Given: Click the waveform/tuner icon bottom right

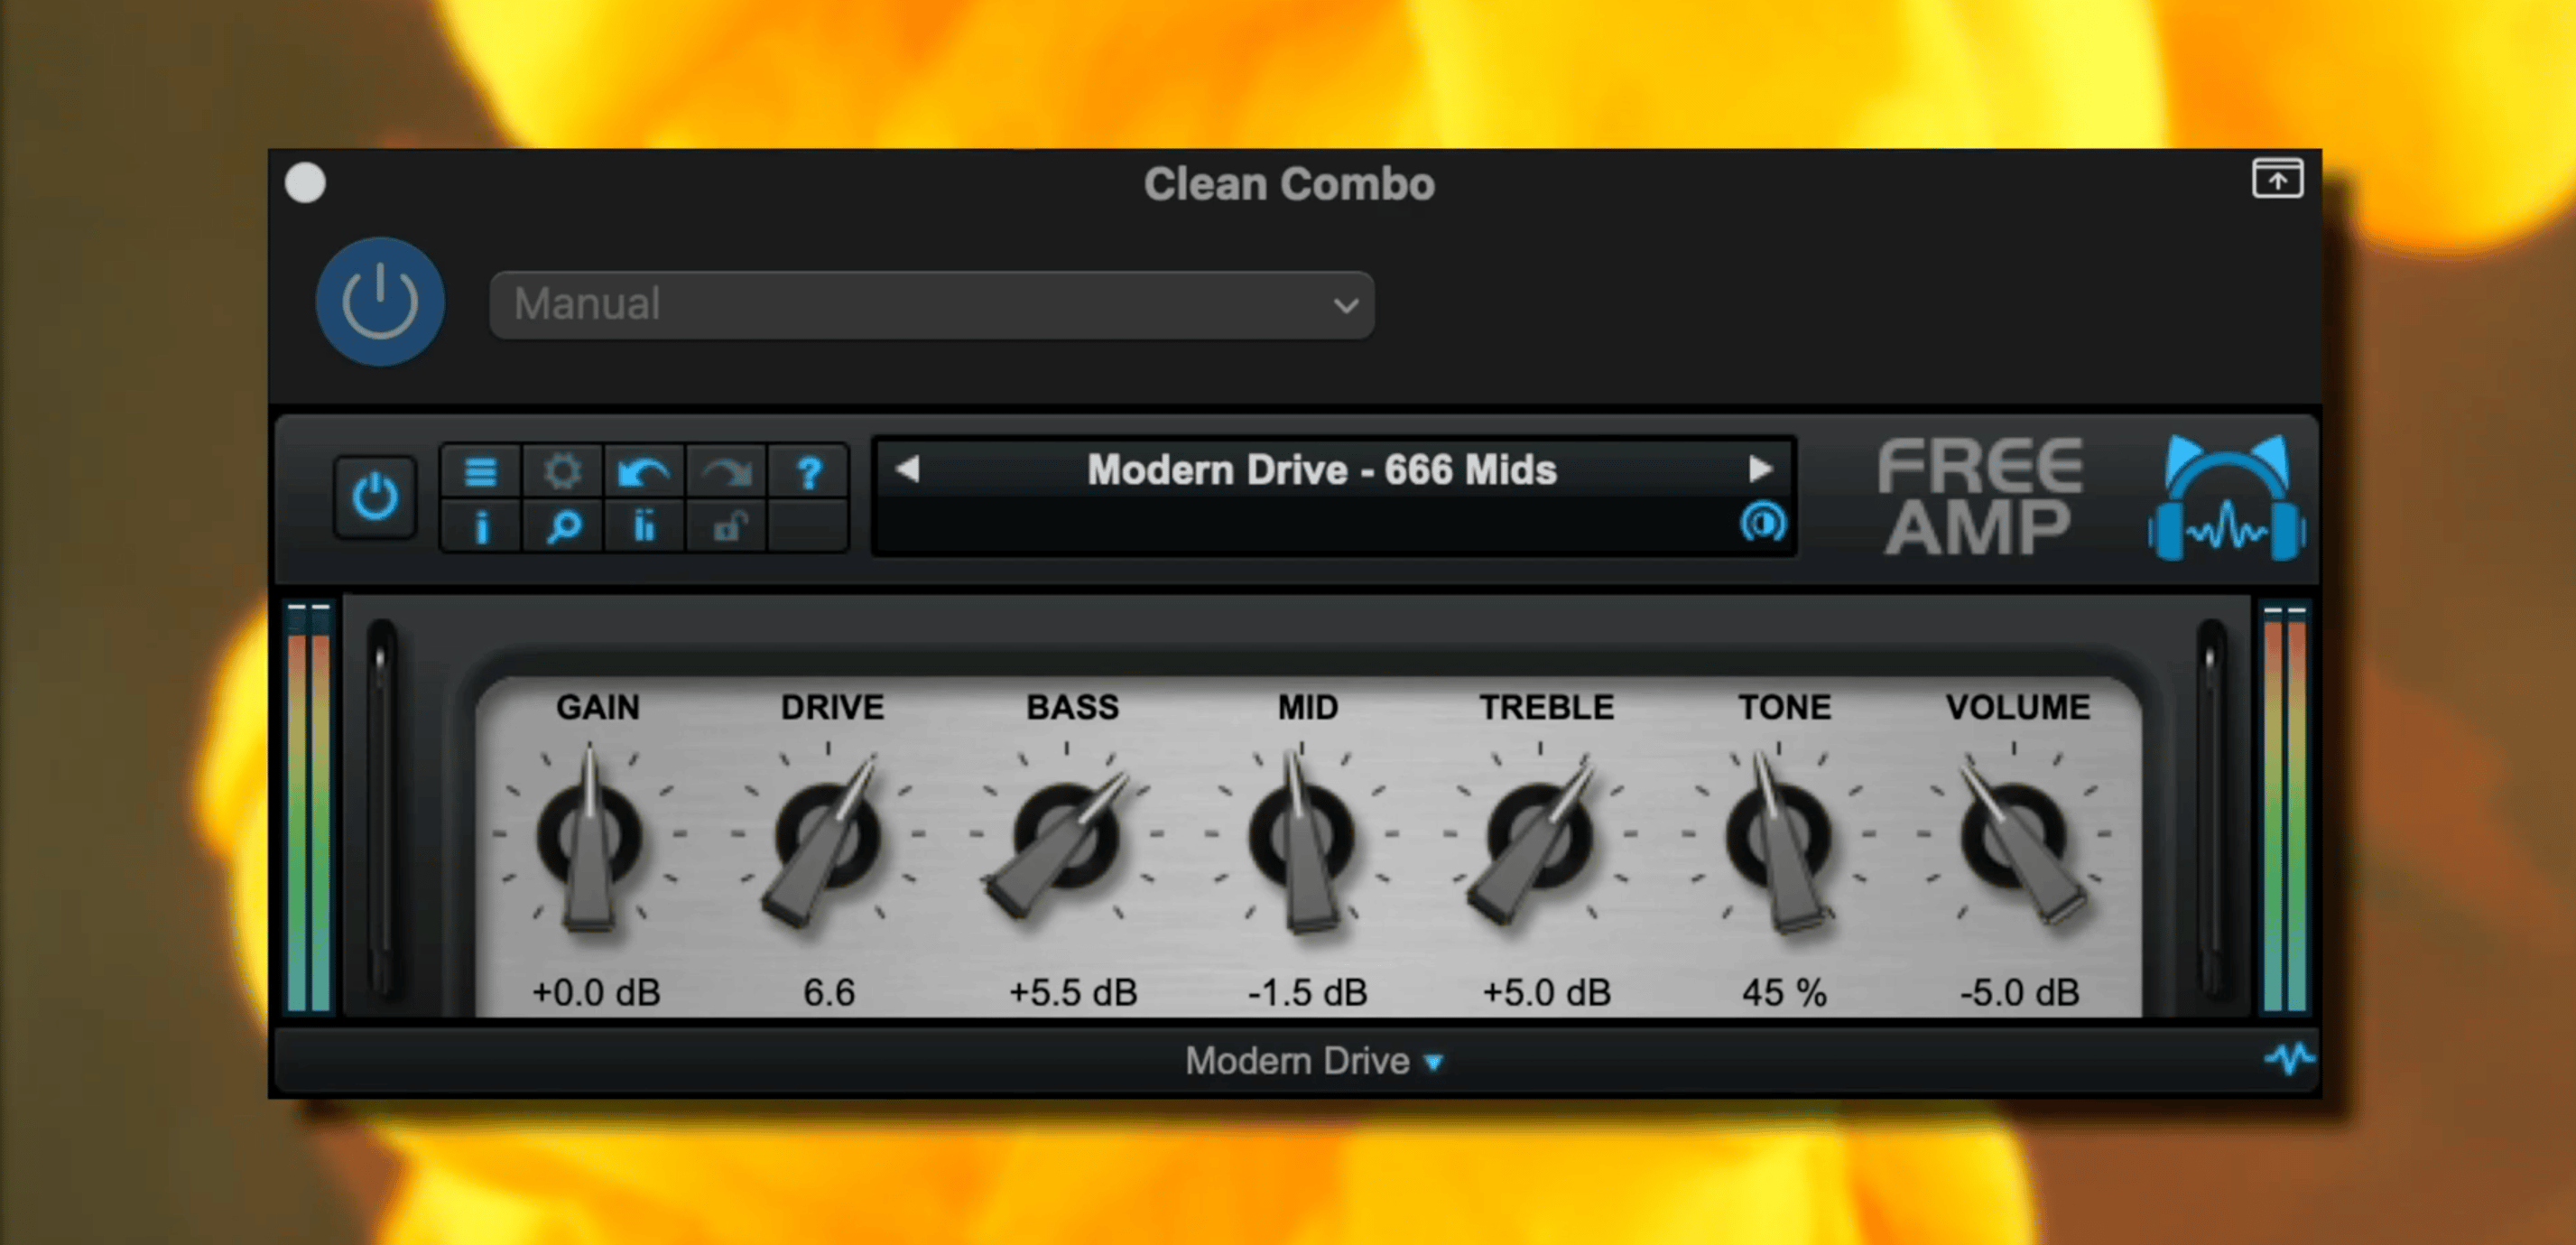Looking at the screenshot, I should point(2292,1059).
